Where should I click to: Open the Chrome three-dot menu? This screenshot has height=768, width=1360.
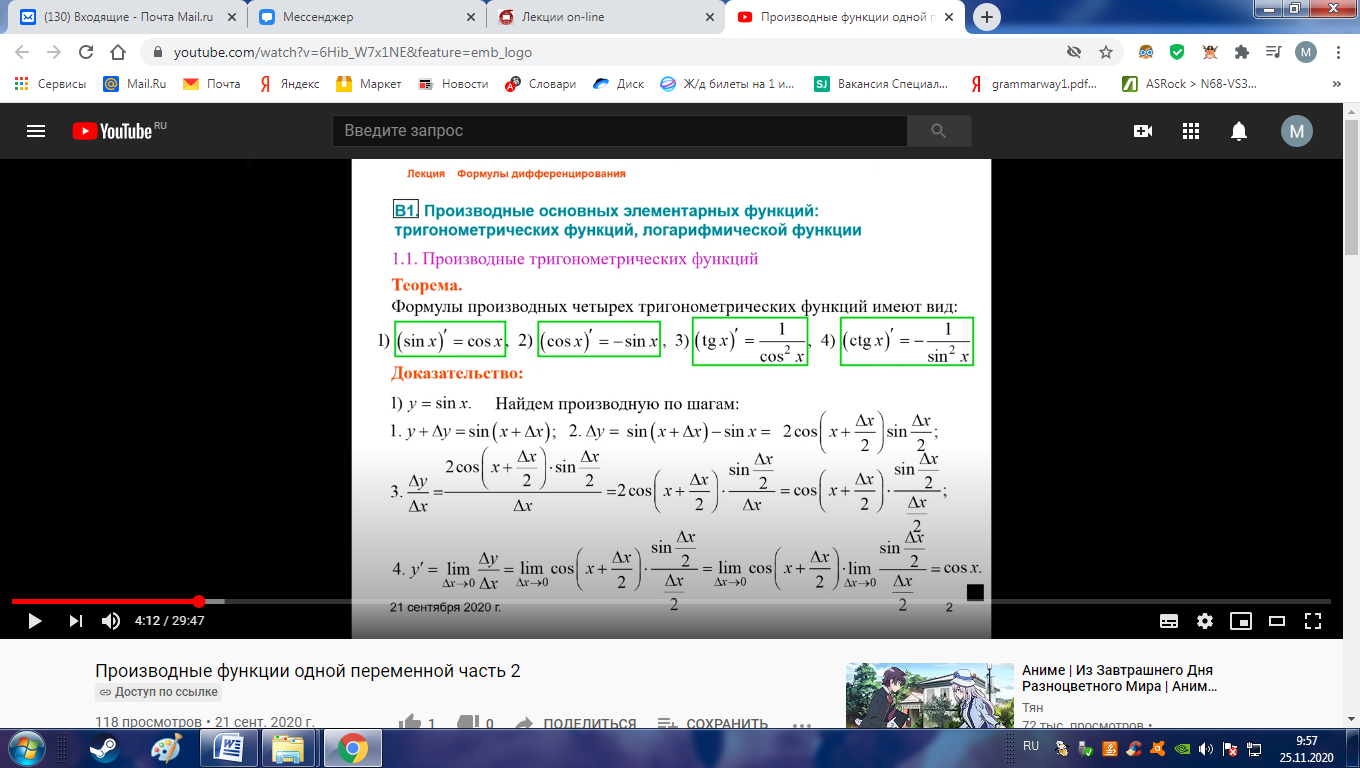(x=1338, y=52)
